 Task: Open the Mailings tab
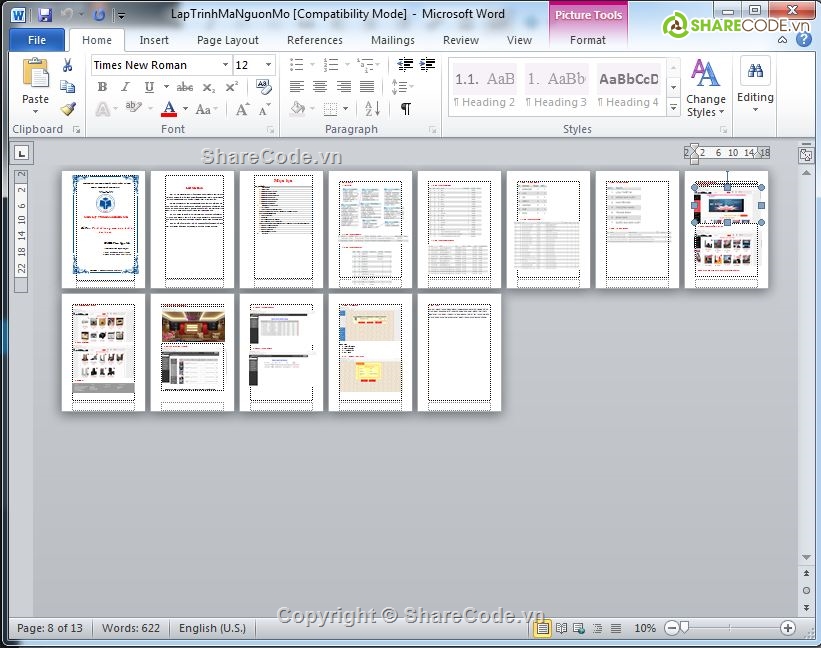[393, 40]
